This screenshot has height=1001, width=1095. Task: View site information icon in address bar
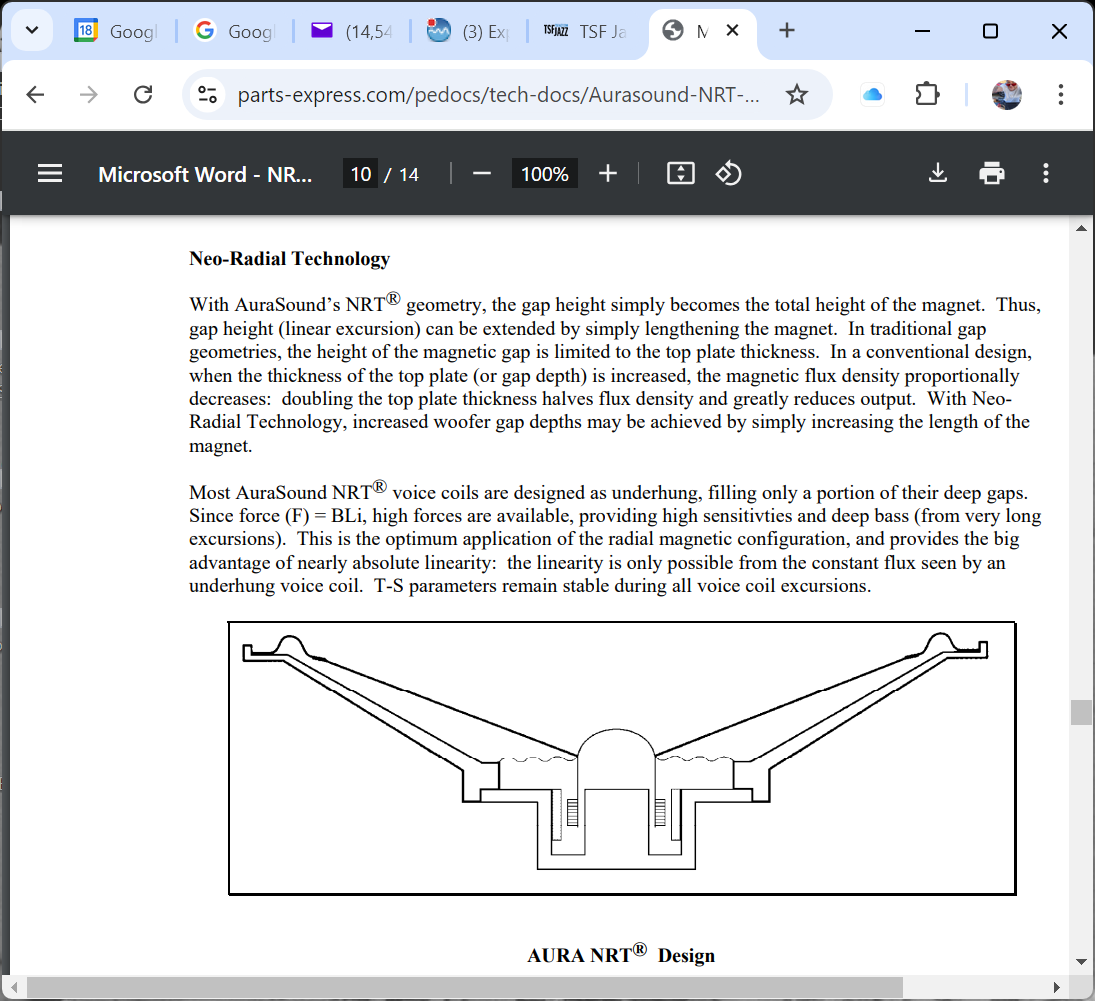tap(207, 94)
